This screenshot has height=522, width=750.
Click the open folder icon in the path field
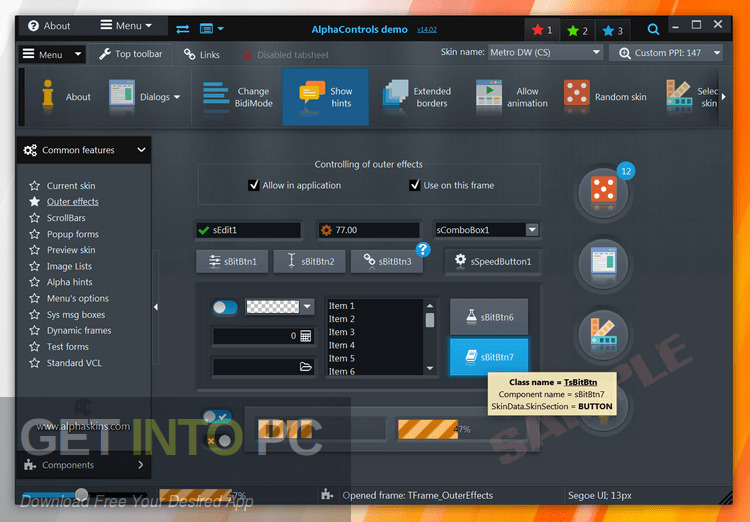[x=306, y=367]
